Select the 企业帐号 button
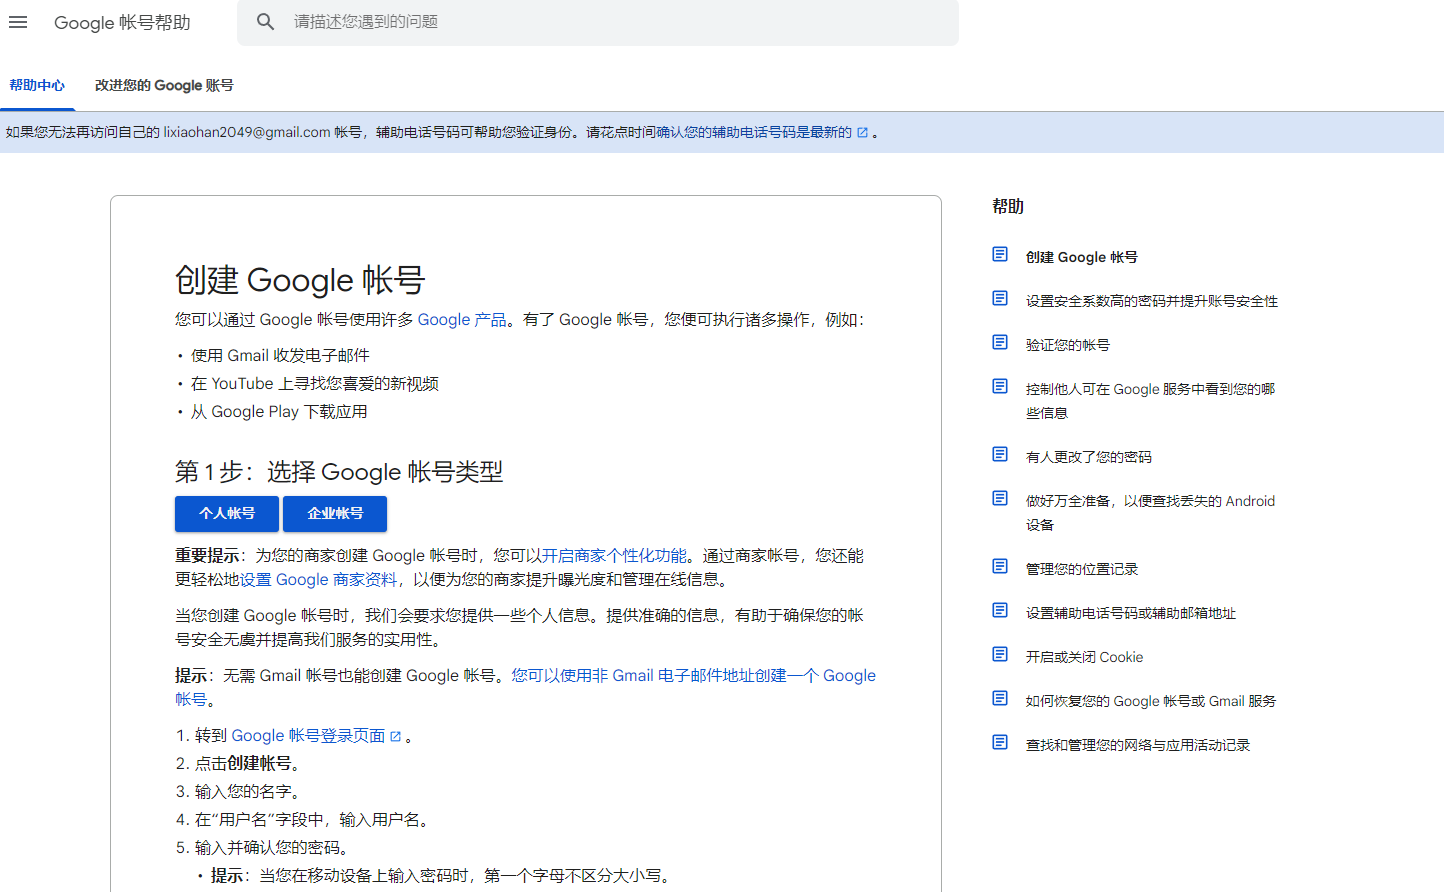 click(335, 514)
